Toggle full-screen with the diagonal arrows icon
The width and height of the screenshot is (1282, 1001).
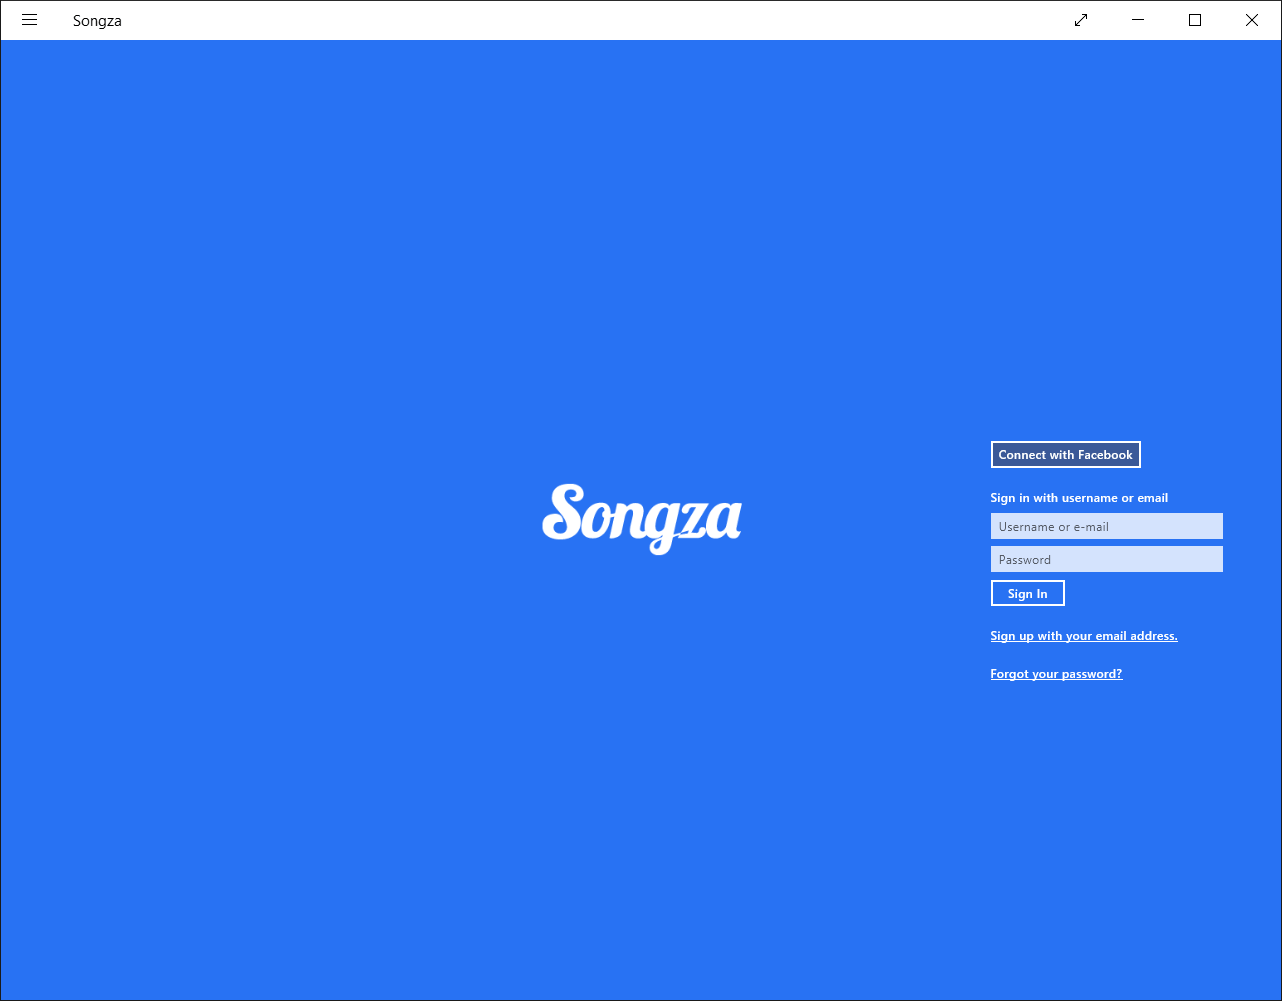1081,20
